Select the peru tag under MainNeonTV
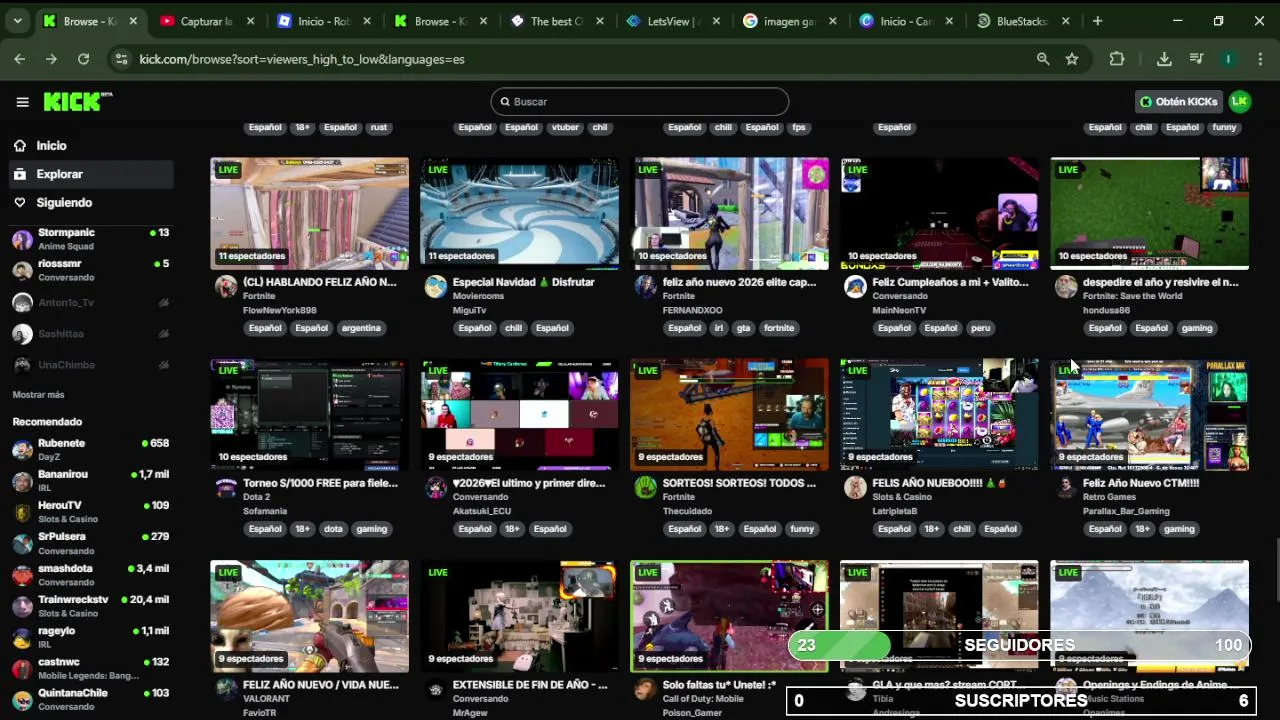 980,328
